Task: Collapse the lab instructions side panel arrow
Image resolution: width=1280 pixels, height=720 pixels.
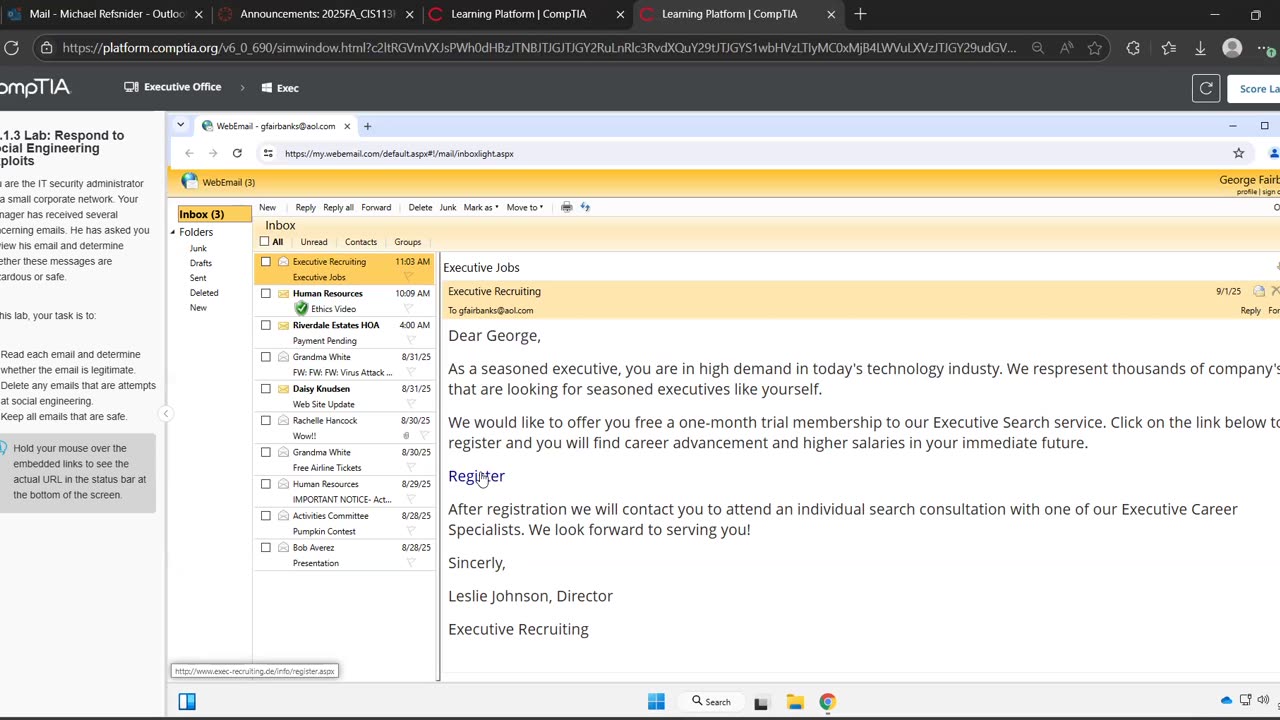Action: tap(166, 413)
